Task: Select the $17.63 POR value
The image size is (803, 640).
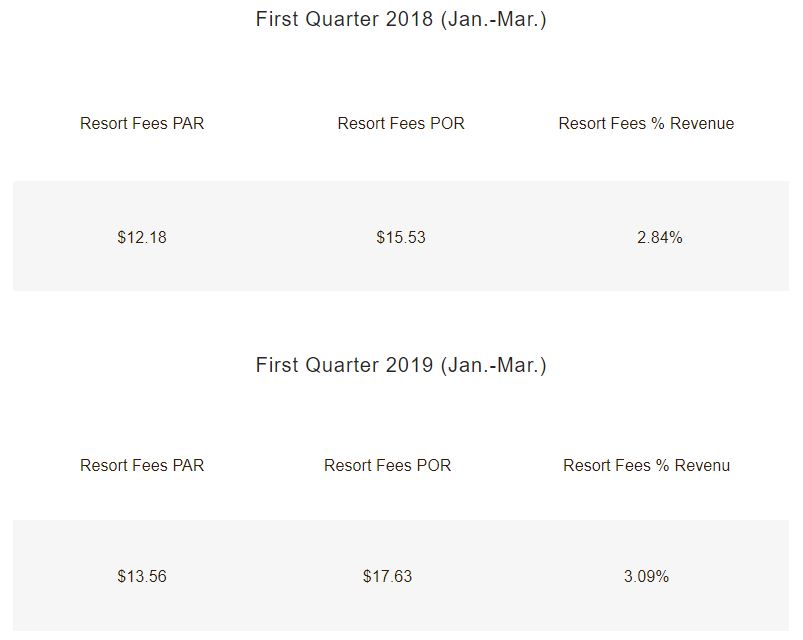Action: [388, 577]
